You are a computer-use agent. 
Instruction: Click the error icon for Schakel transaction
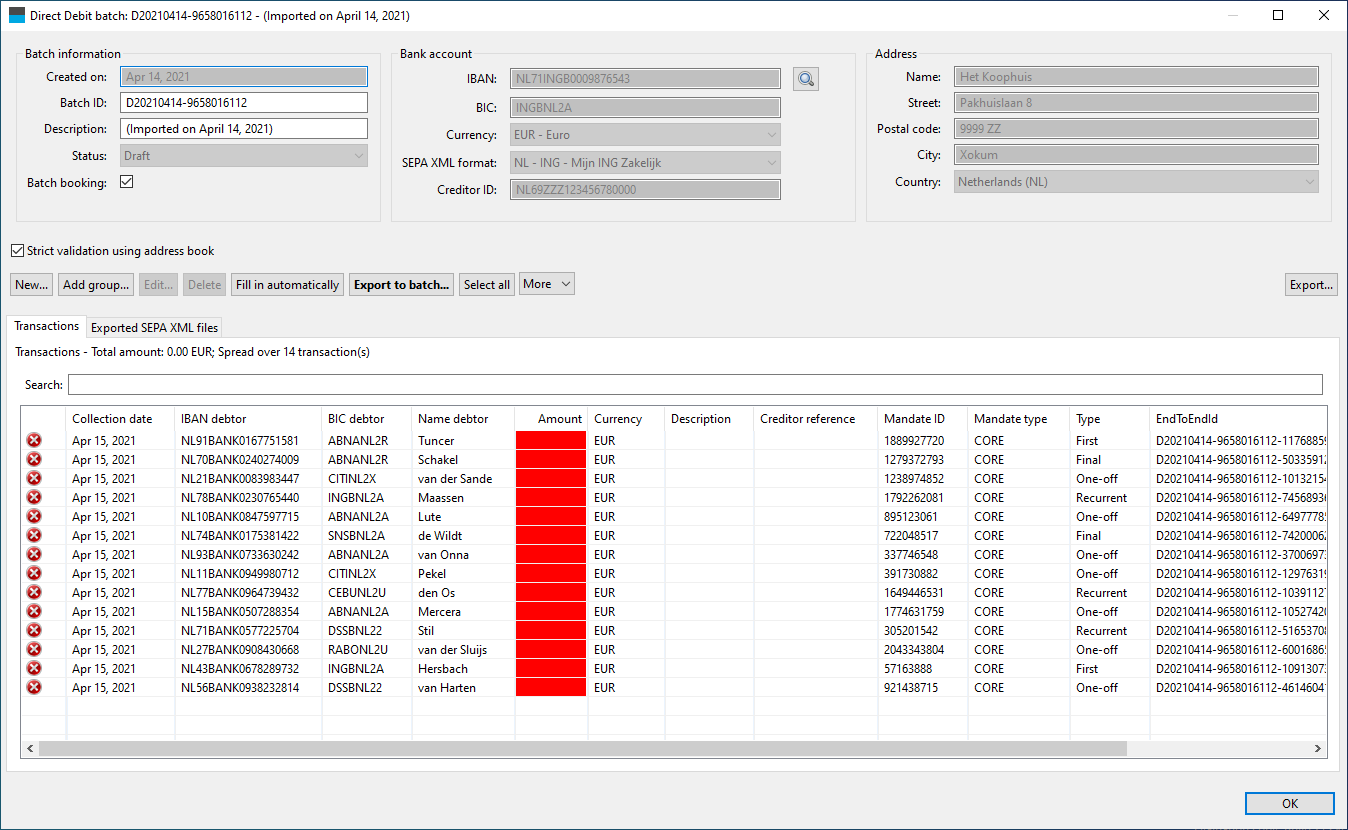point(34,459)
